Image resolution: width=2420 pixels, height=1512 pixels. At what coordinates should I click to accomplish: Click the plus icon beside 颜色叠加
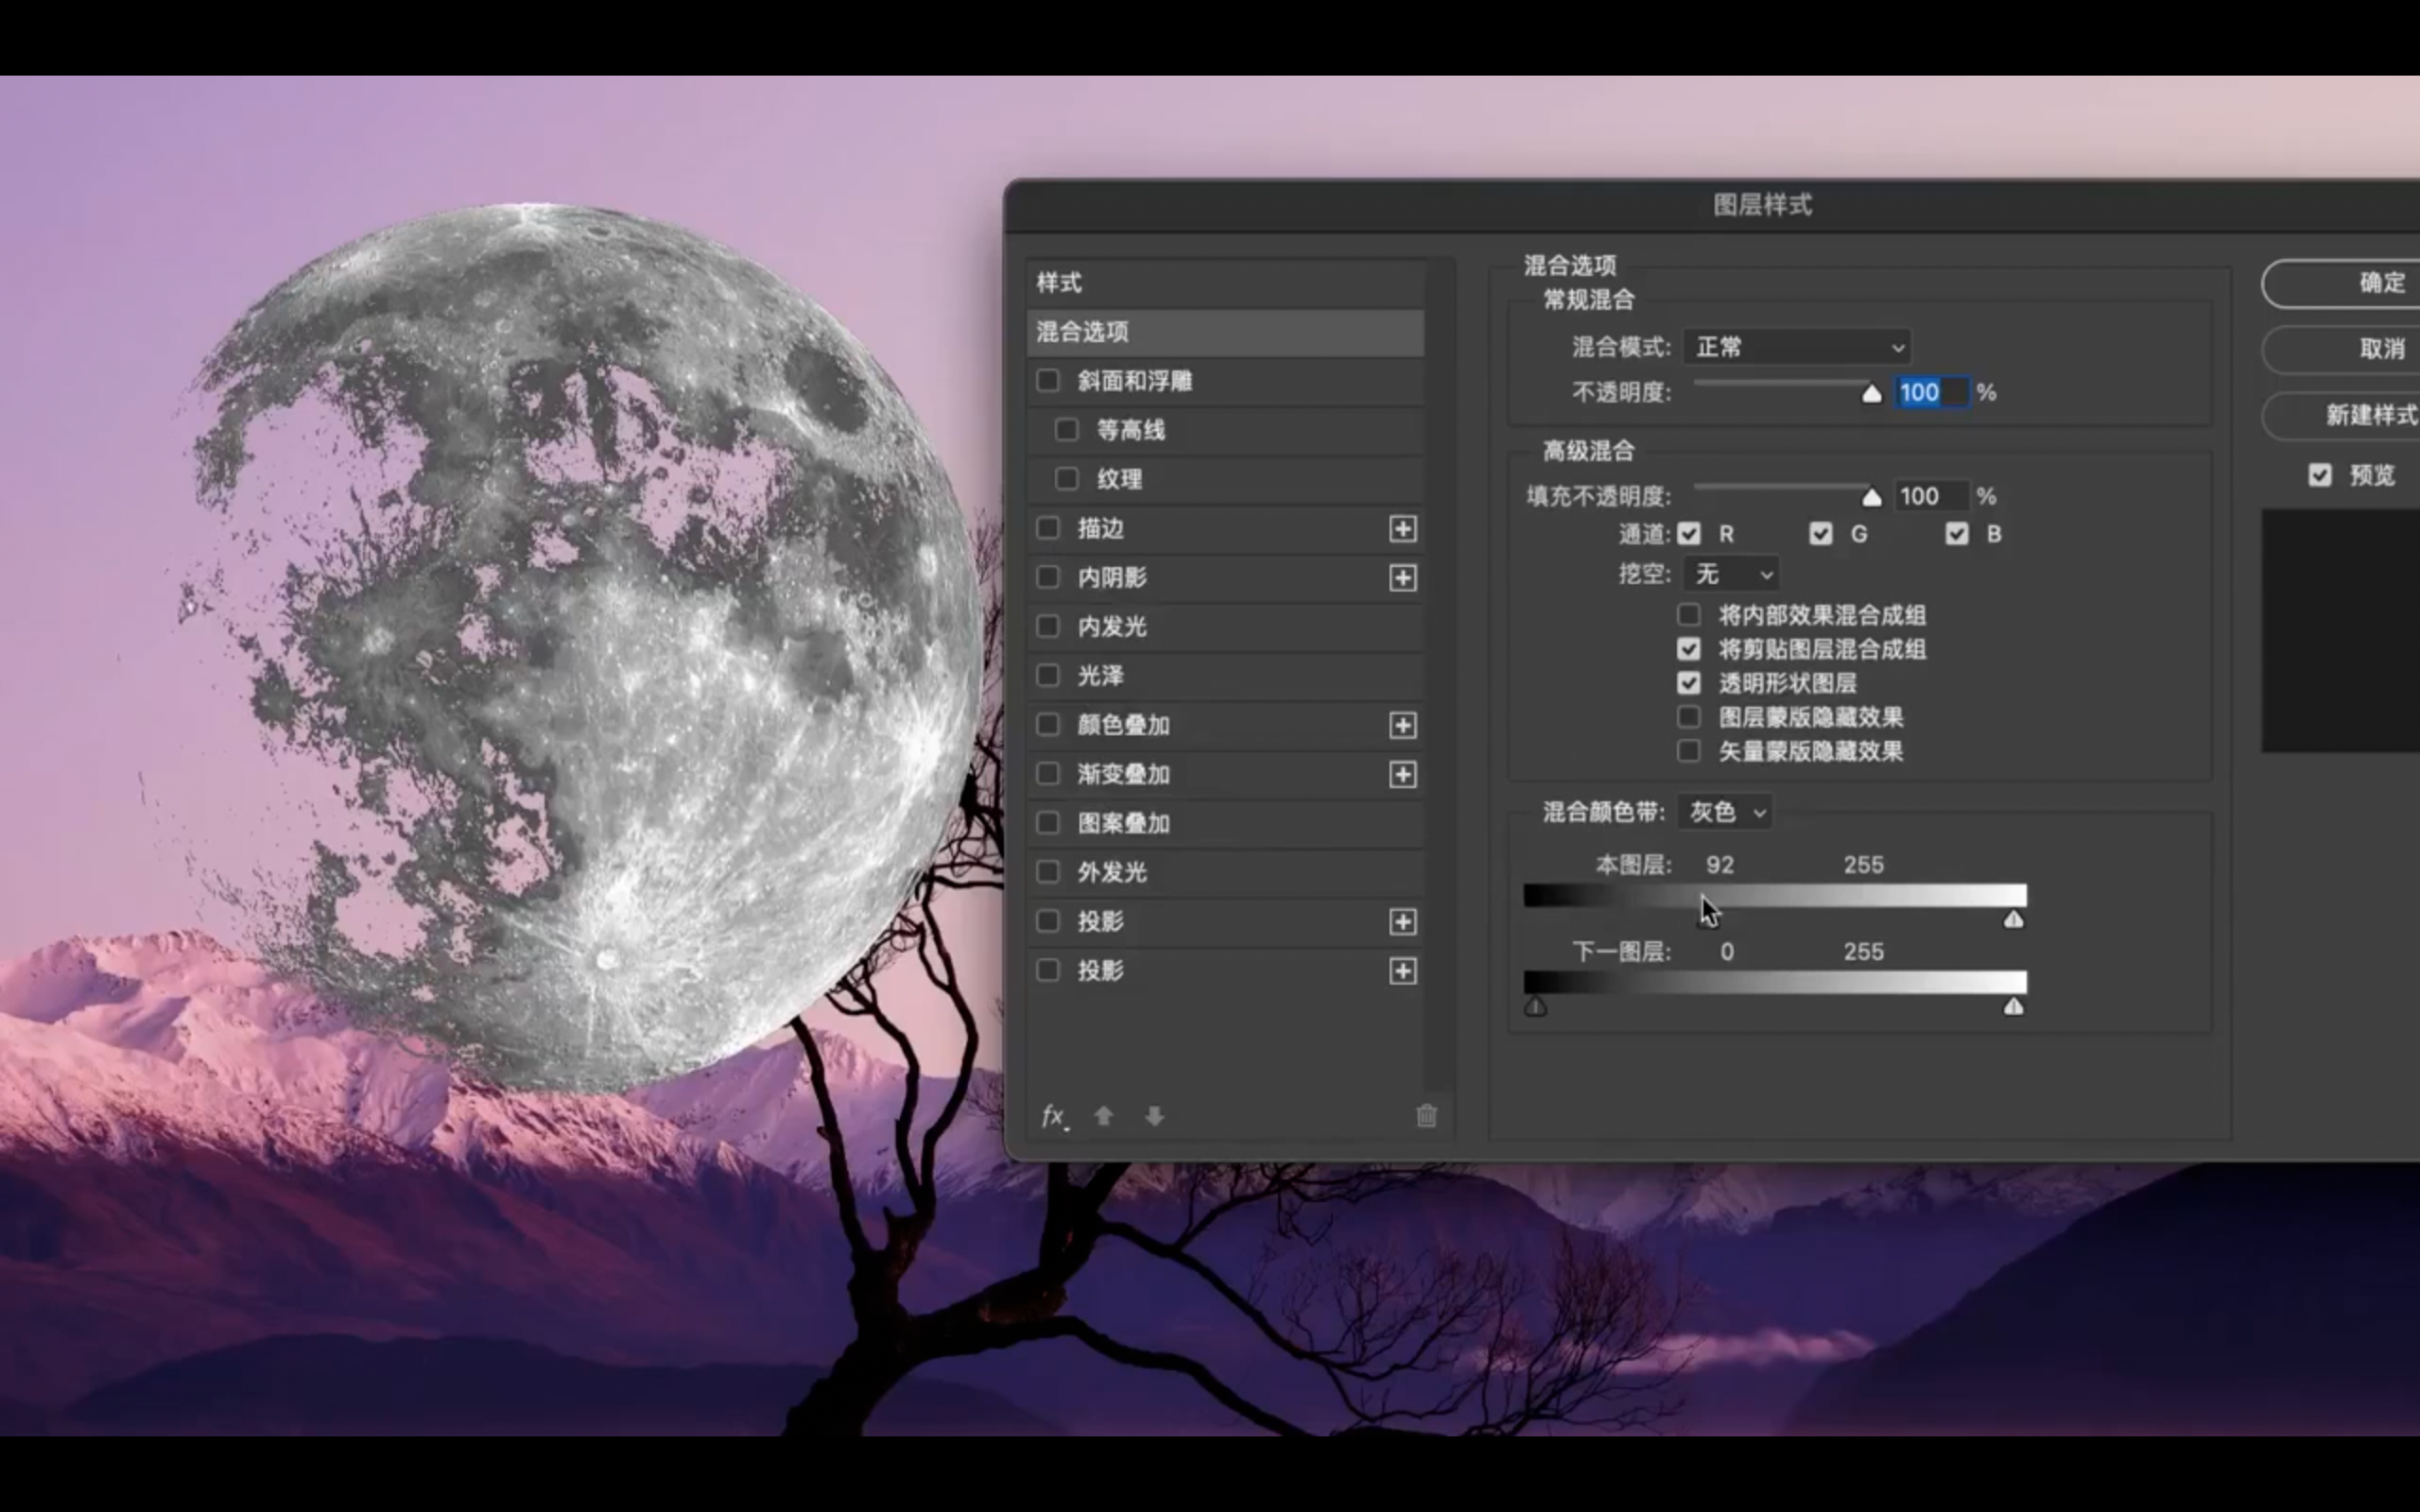point(1402,725)
